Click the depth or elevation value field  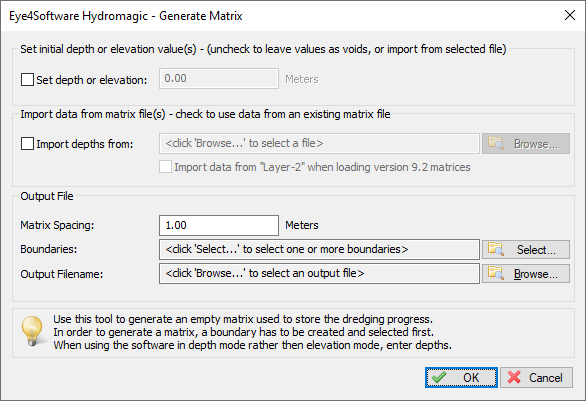coord(219,78)
